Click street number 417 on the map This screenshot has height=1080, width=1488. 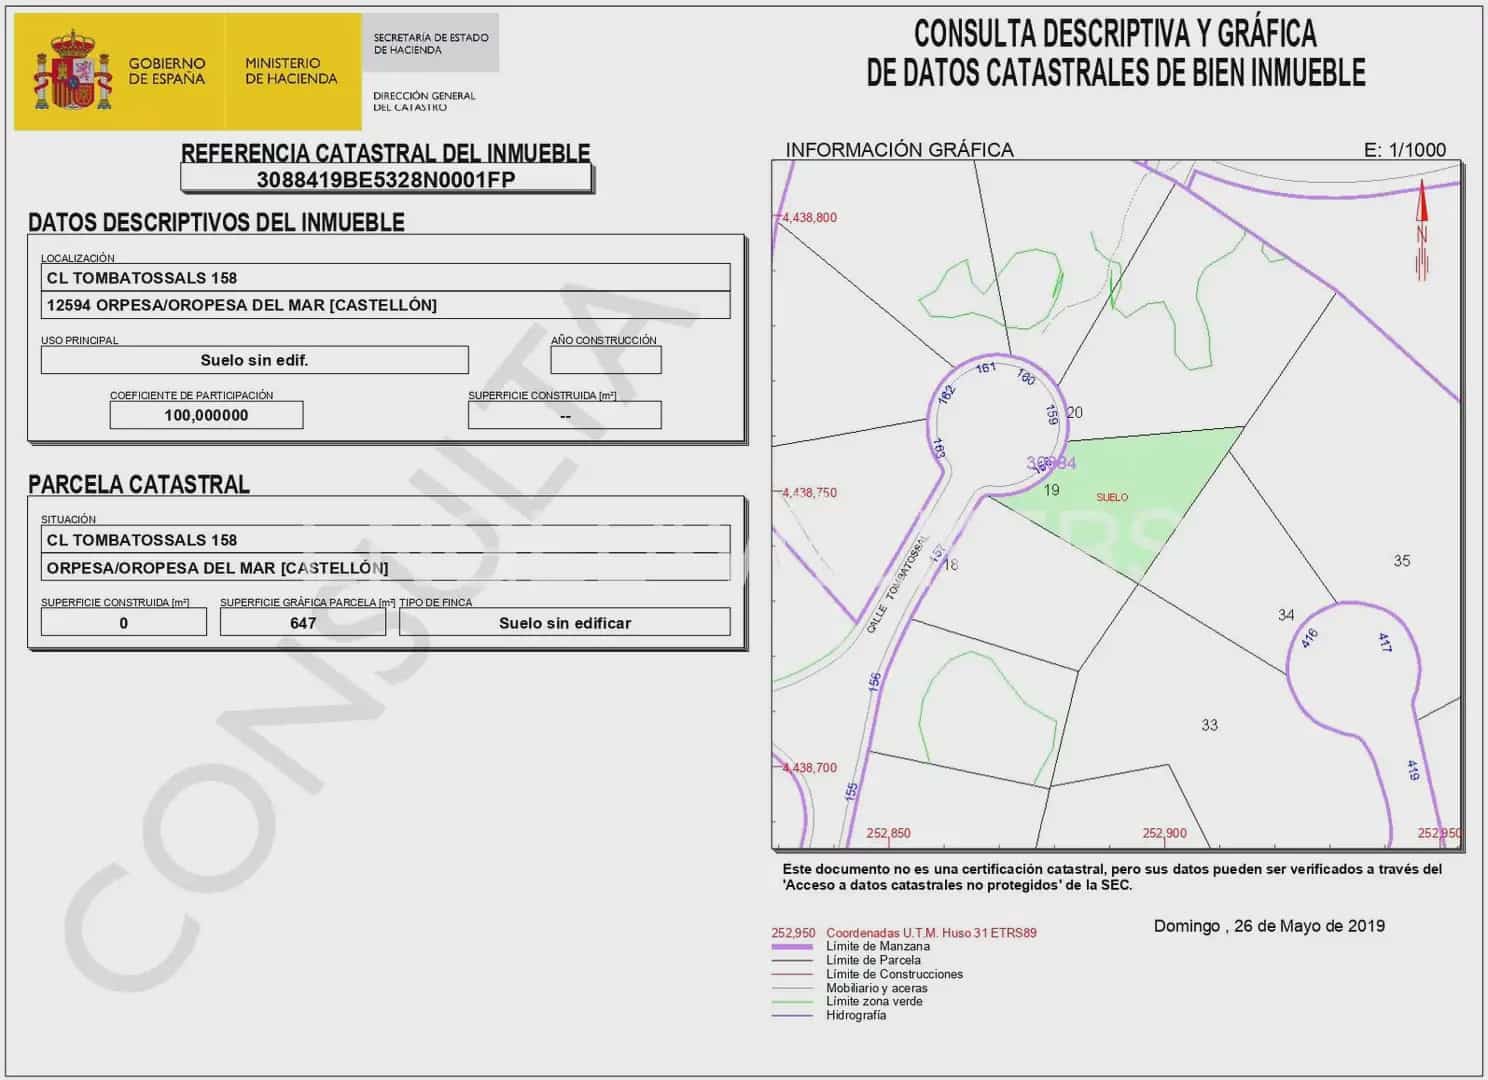coord(1385,642)
